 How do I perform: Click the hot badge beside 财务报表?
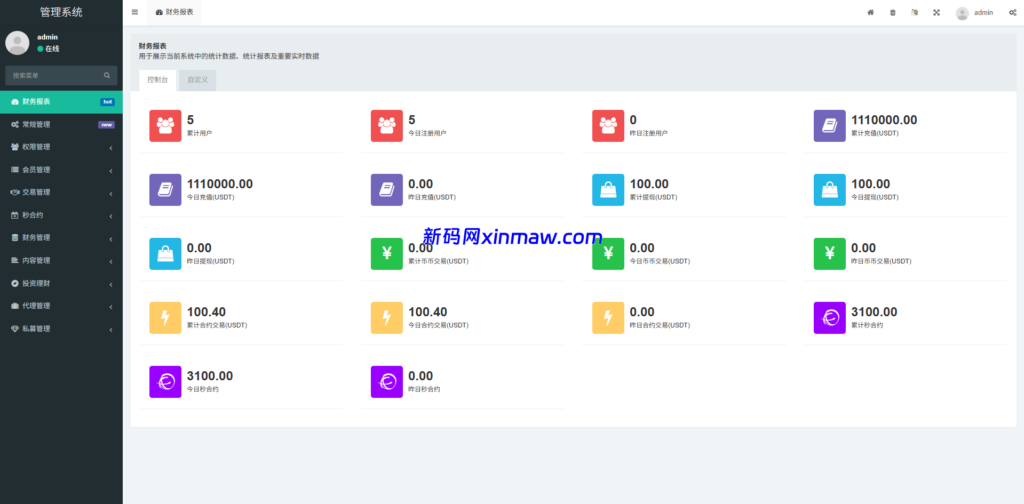tap(107, 102)
